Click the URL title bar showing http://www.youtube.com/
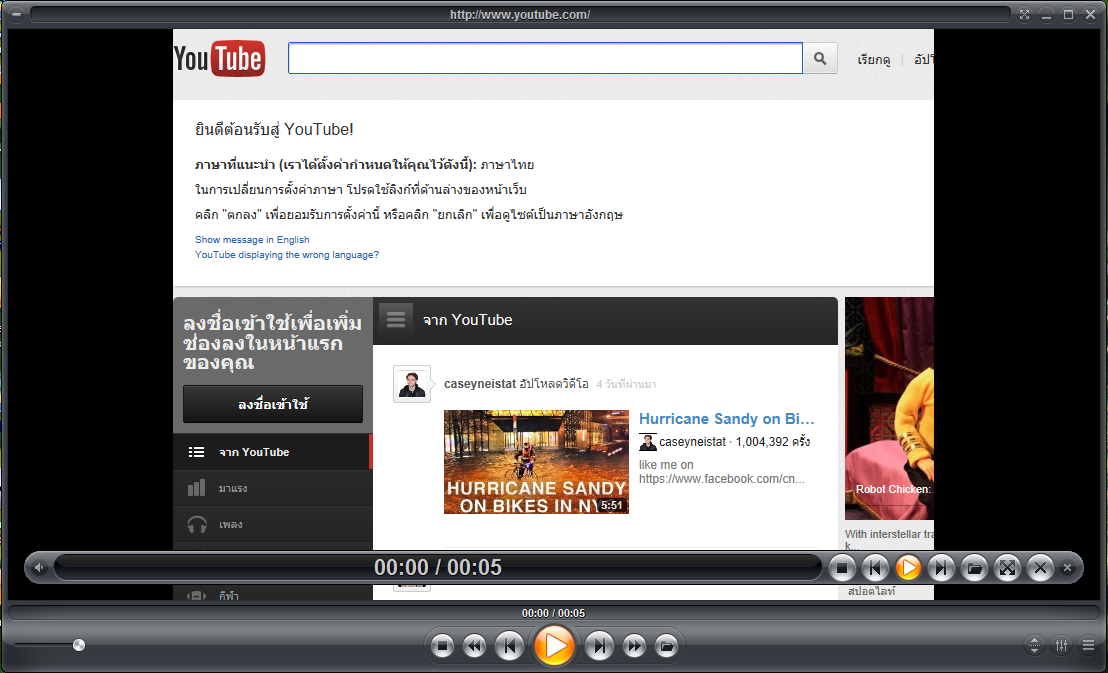Image resolution: width=1108 pixels, height=673 pixels. point(520,14)
